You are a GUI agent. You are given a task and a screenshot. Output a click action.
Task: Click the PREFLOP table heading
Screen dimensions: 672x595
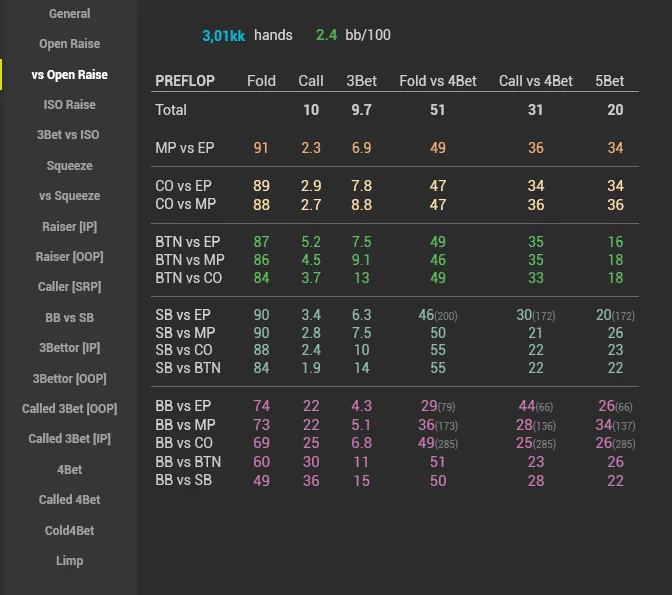point(187,81)
